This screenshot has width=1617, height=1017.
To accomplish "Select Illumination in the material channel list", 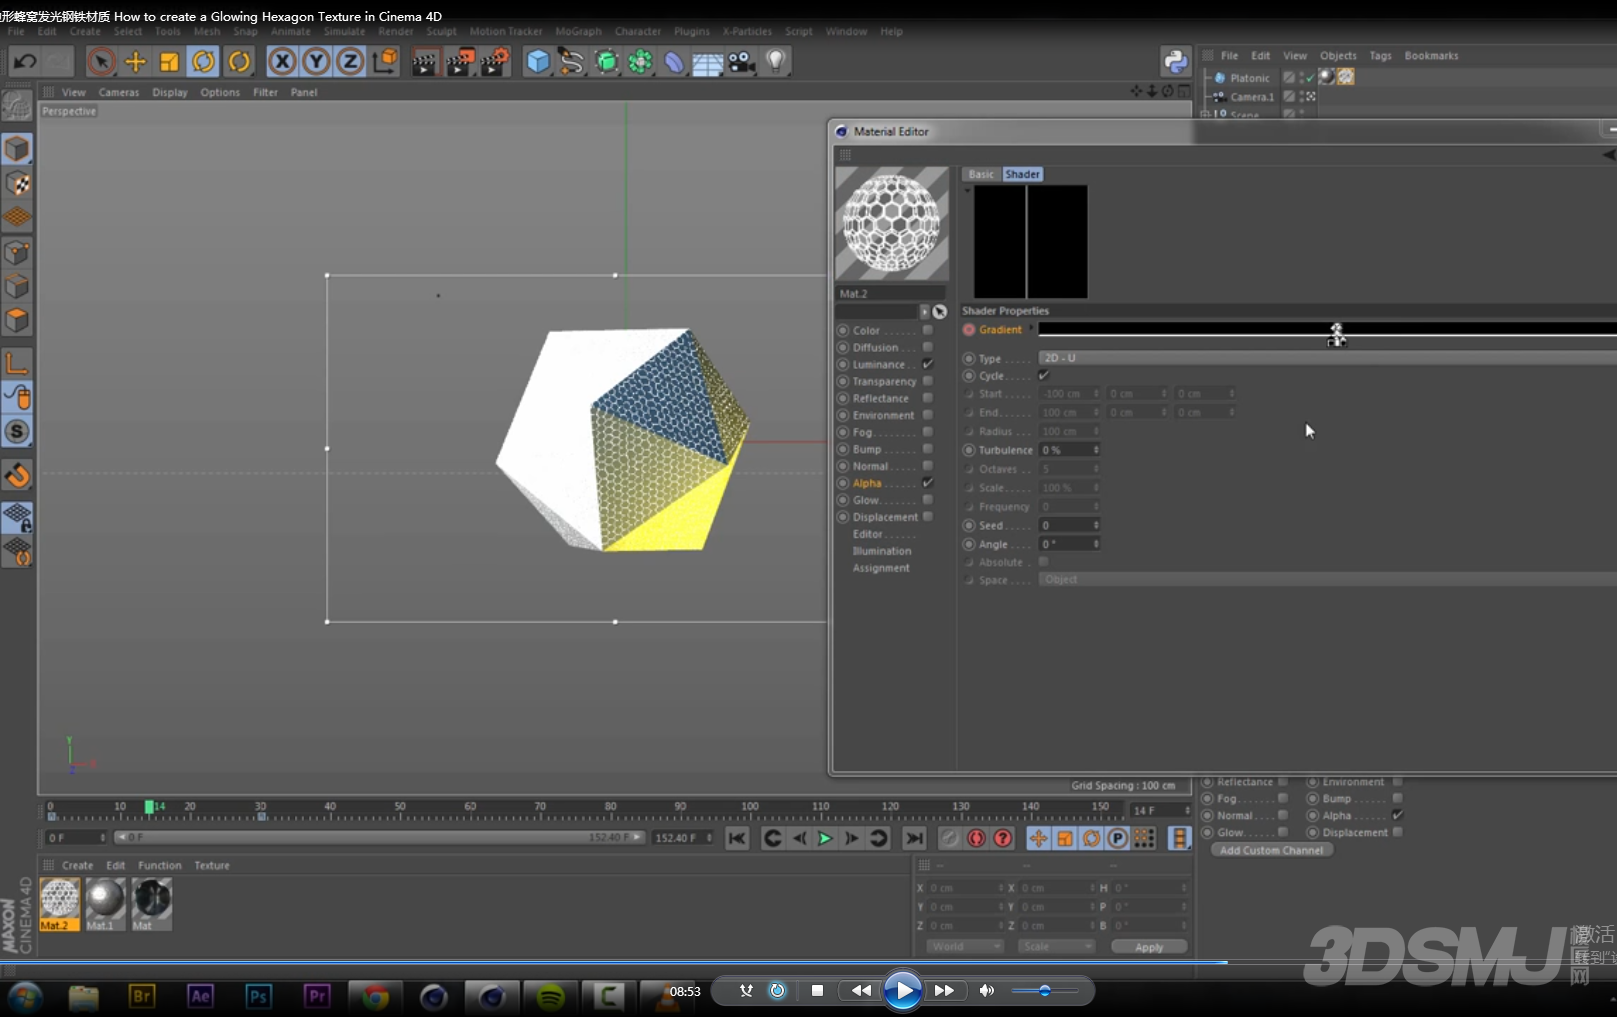I will click(x=881, y=551).
